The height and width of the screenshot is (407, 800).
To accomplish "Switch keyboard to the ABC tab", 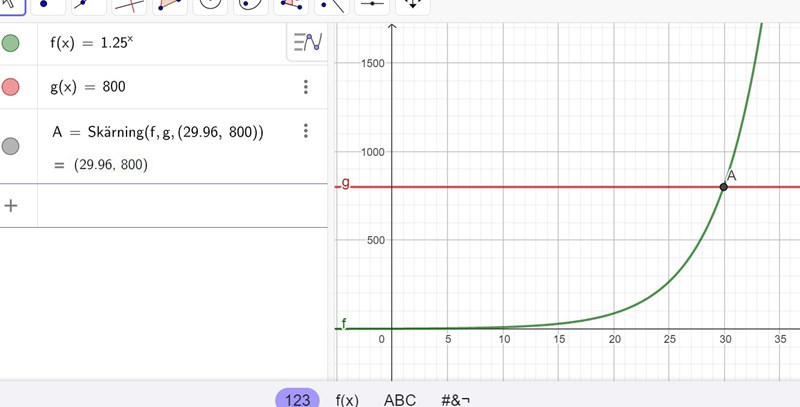I will point(400,399).
